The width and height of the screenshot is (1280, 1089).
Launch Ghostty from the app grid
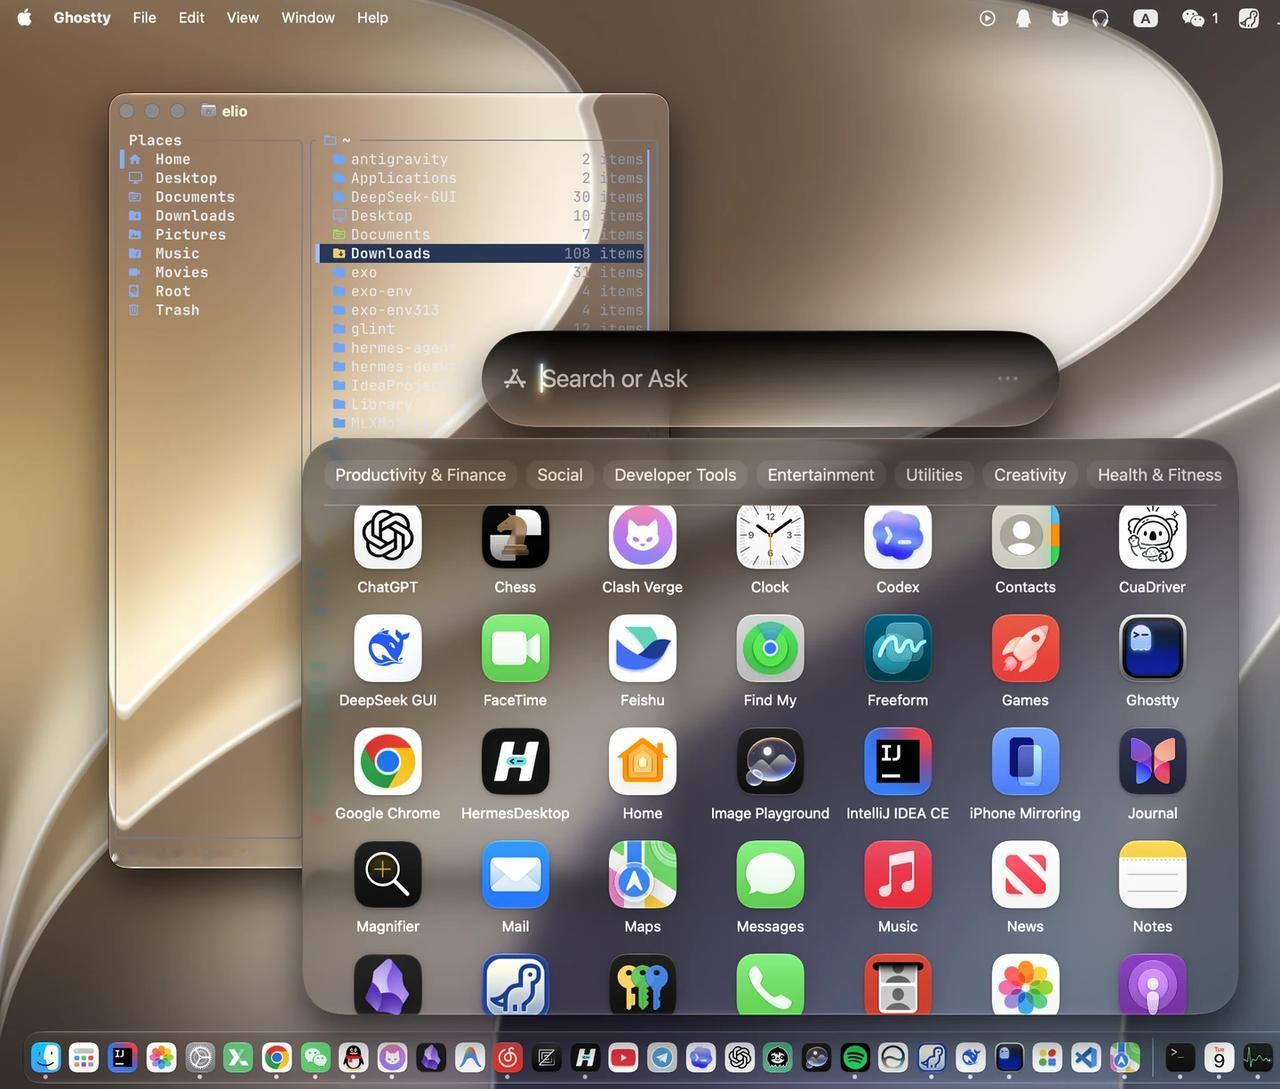1153,648
